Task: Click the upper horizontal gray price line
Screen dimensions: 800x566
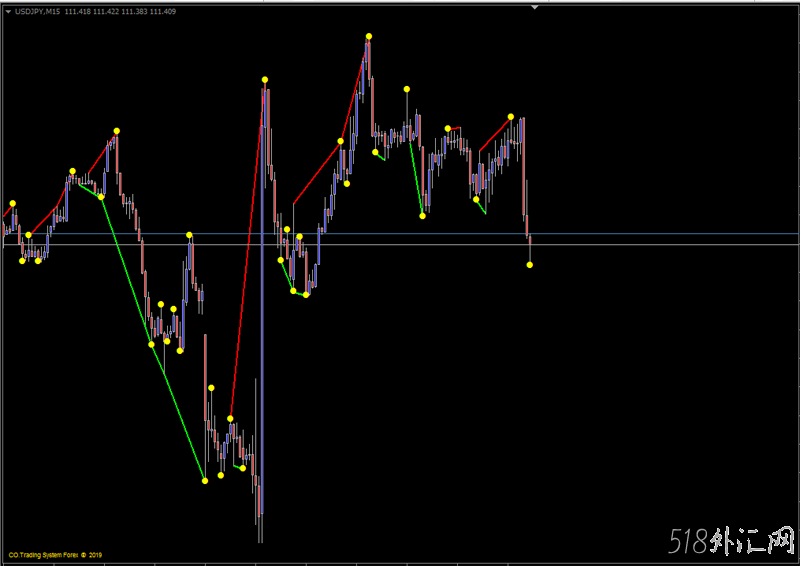Action: tap(650, 235)
